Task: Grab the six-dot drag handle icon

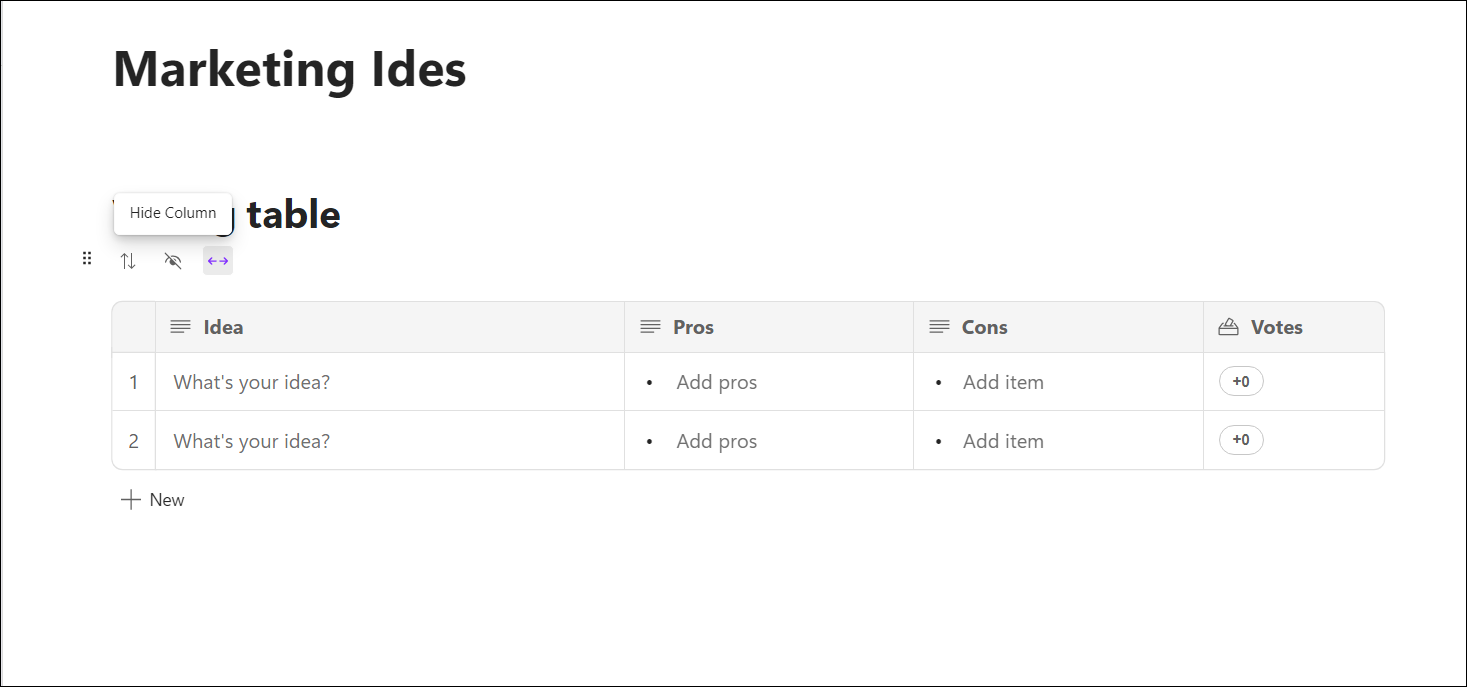Action: pyautogui.click(x=87, y=259)
